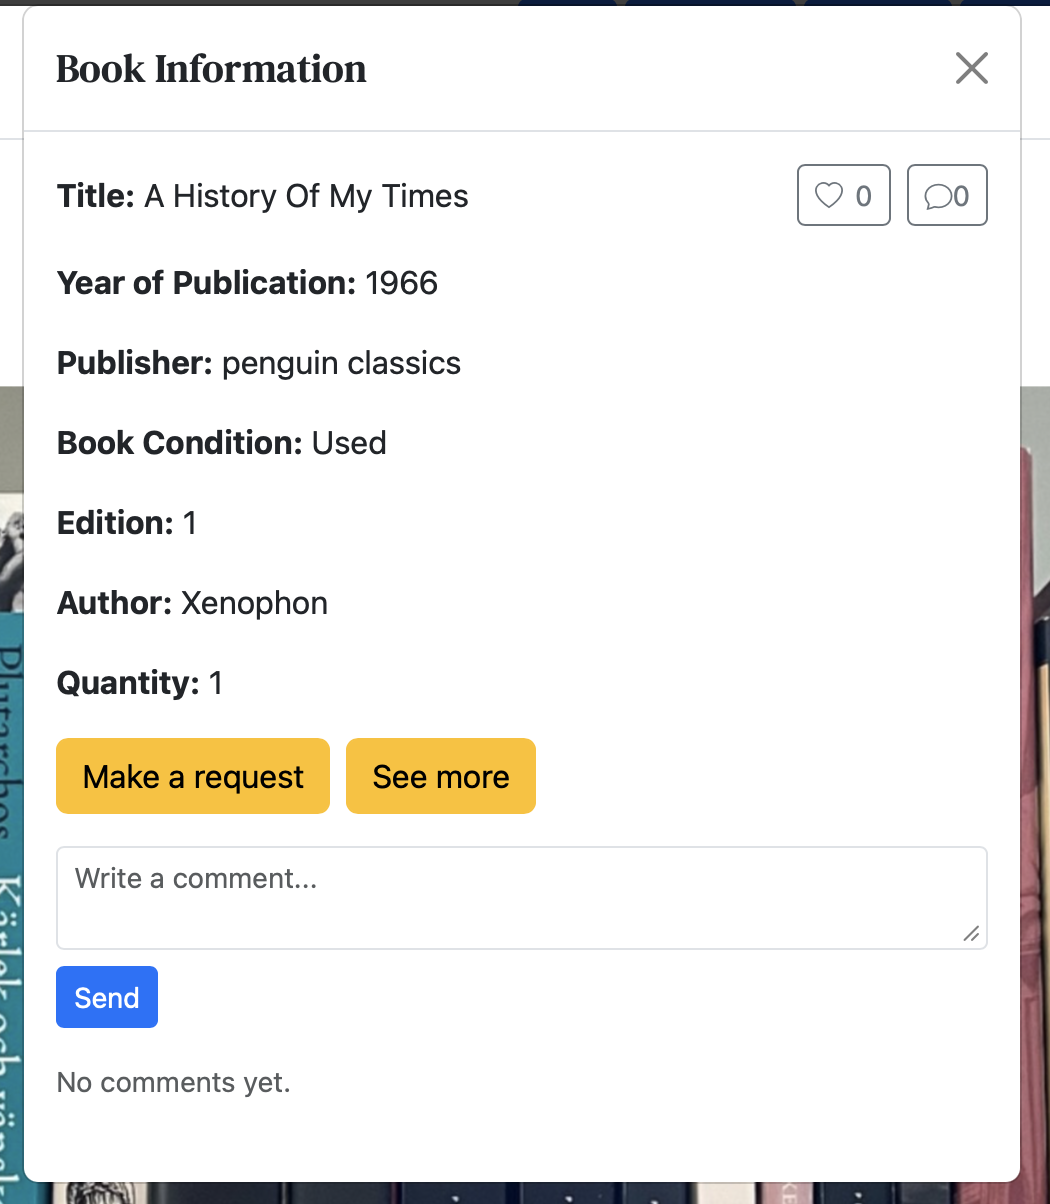This screenshot has width=1050, height=1204.
Task: Submit a comment with the Send button
Action: (107, 997)
